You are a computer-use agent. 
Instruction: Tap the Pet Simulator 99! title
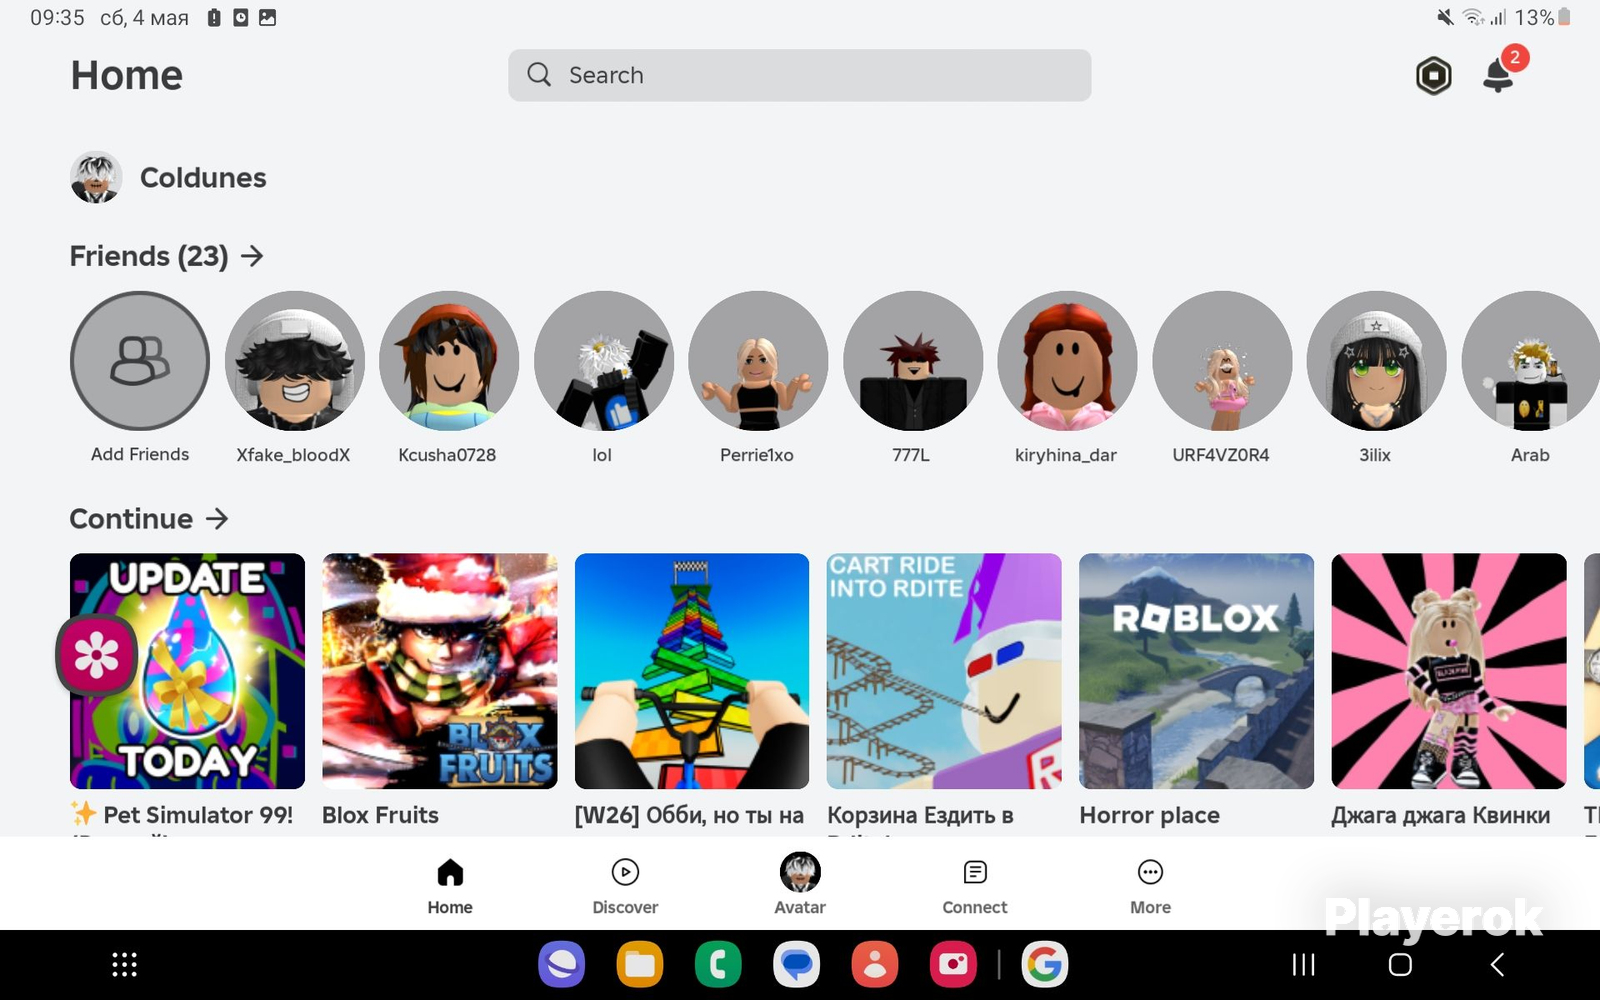[182, 815]
